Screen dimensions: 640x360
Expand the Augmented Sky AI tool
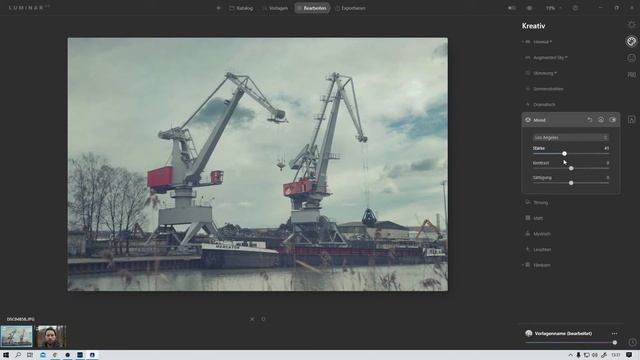click(550, 58)
